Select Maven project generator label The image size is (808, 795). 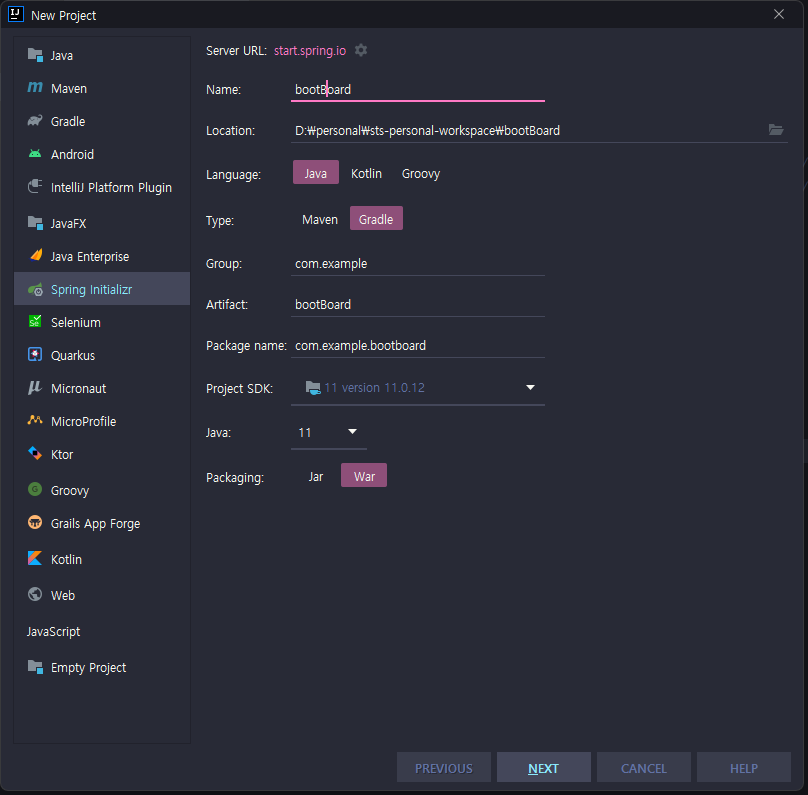(x=69, y=89)
